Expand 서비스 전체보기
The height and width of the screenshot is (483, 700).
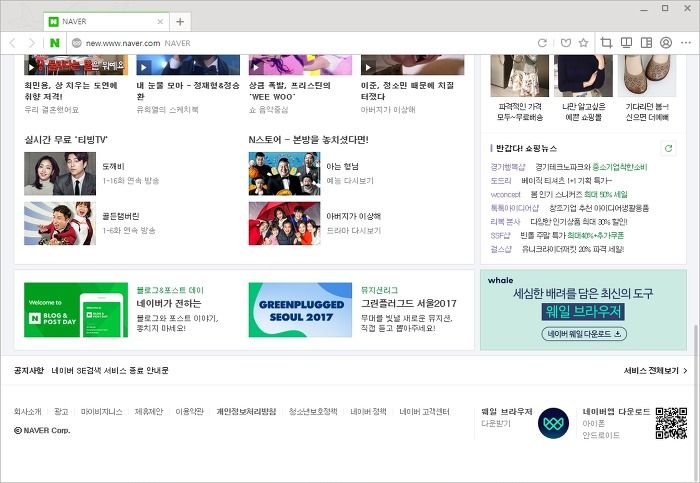coord(655,371)
